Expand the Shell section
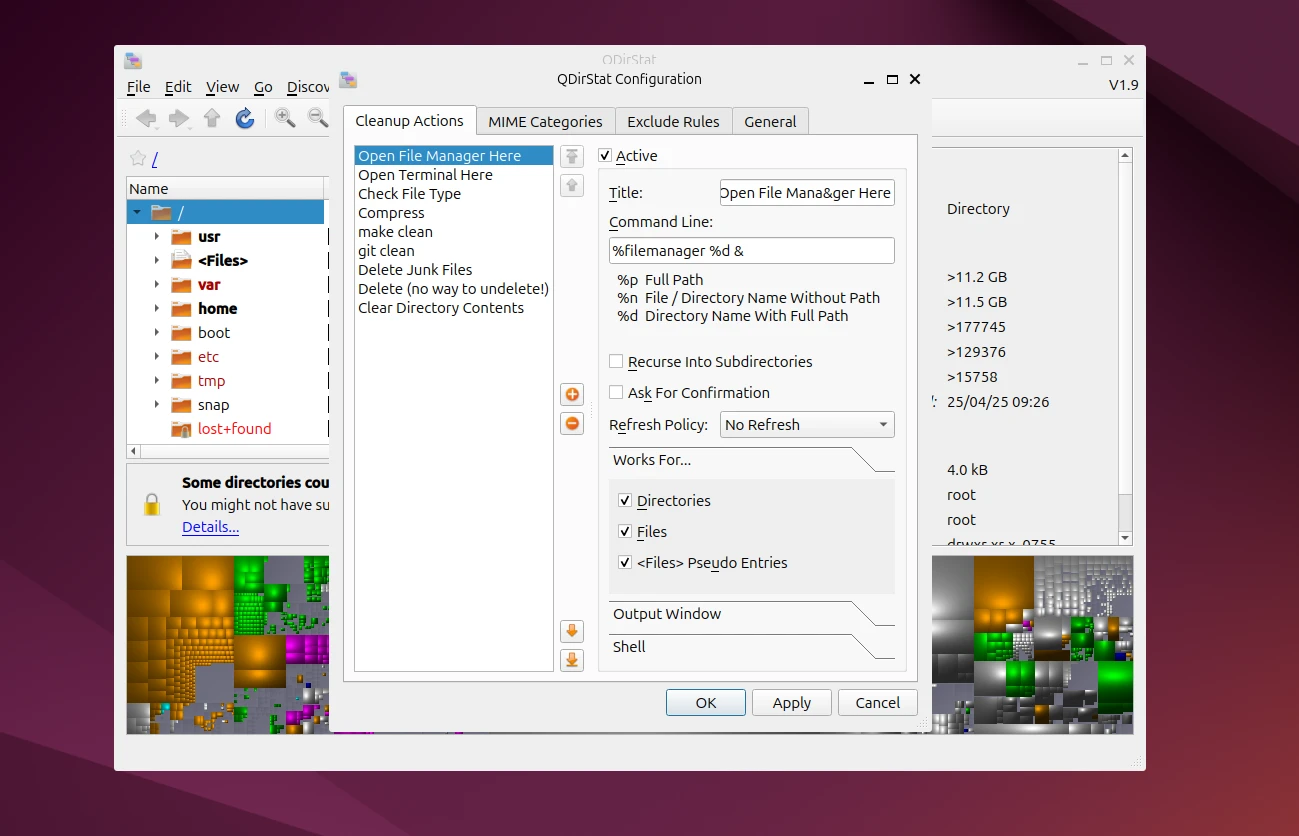 [752, 647]
